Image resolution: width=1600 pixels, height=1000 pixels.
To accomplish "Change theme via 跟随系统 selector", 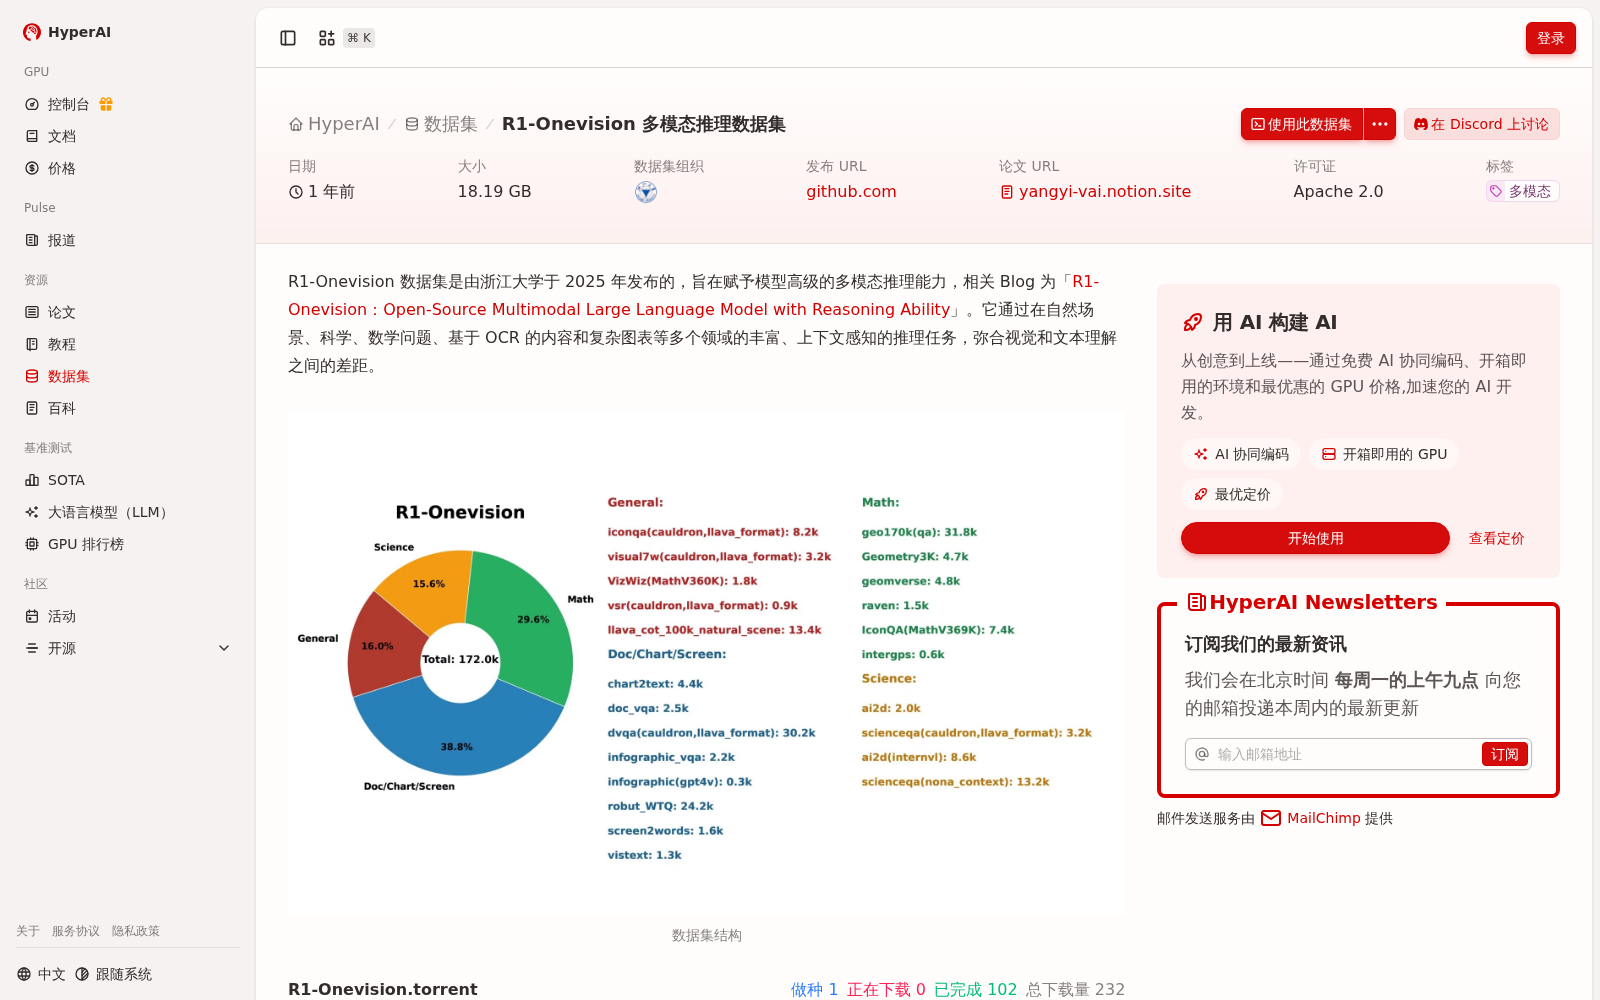I will (x=113, y=974).
